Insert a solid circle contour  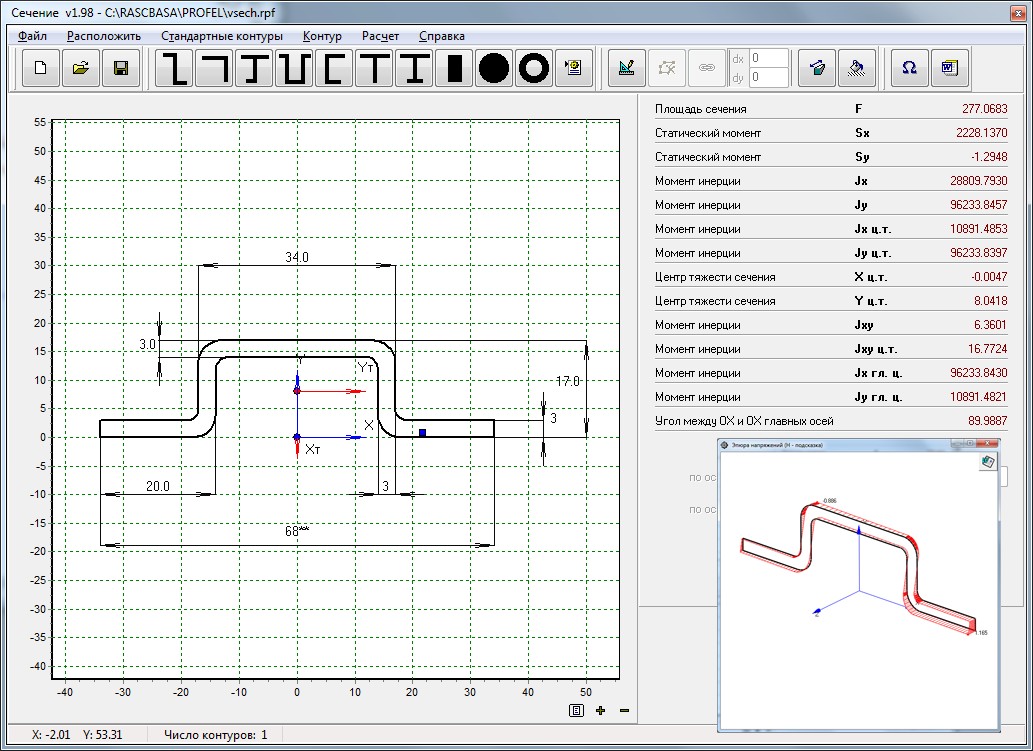point(494,68)
